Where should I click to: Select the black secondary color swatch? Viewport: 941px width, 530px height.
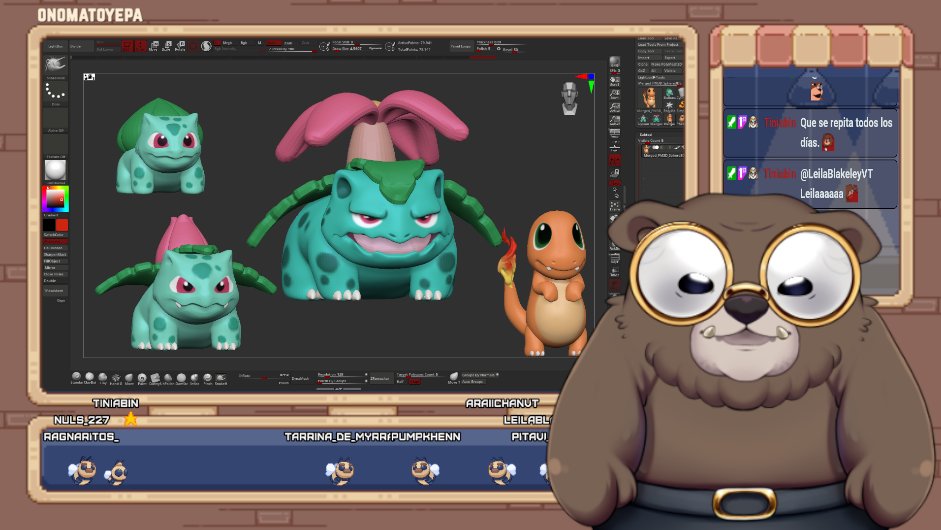(49, 225)
